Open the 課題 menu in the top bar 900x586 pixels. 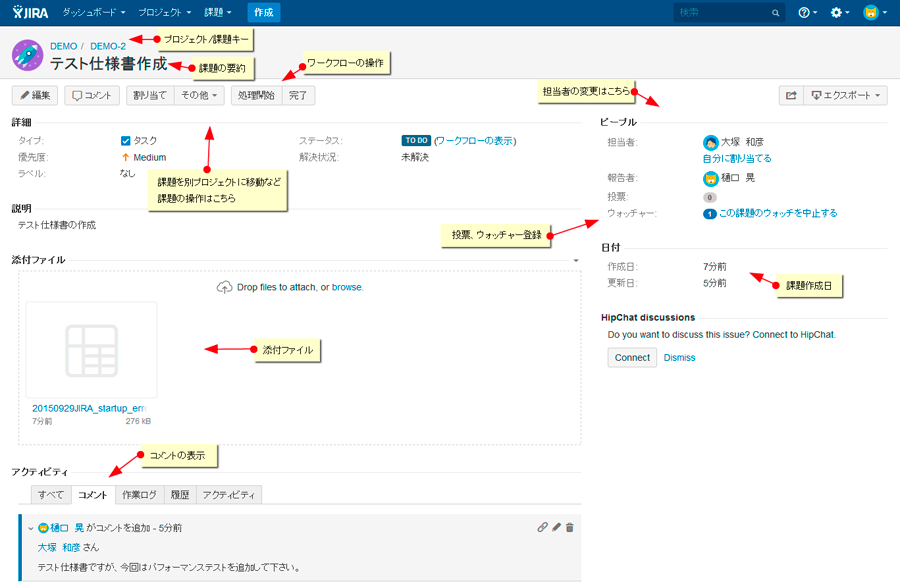pyautogui.click(x=218, y=12)
